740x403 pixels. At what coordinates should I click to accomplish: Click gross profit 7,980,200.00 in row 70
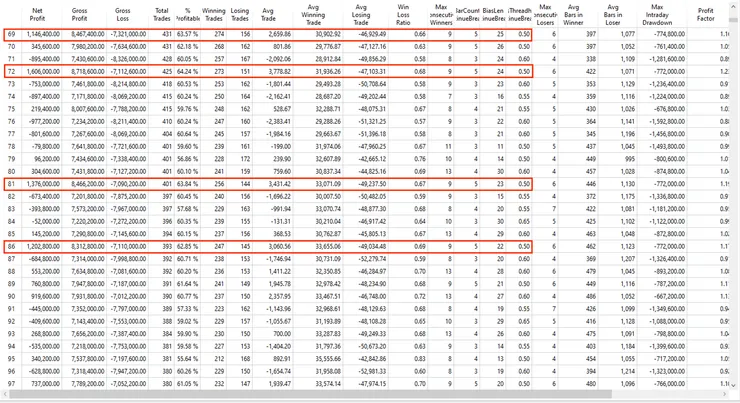pos(88,47)
